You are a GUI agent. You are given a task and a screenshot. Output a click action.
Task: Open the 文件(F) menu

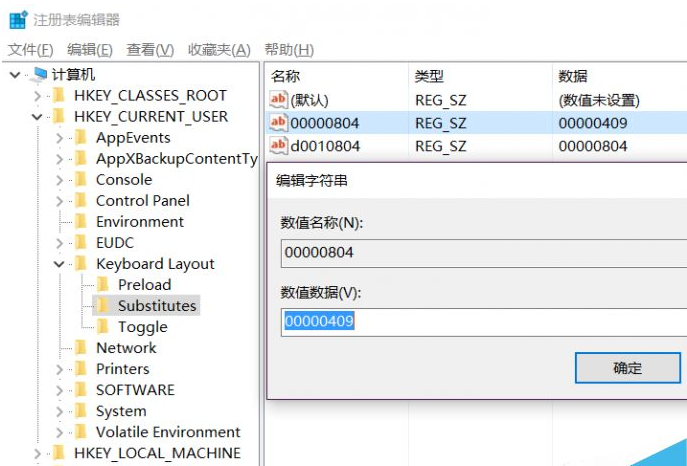30,50
